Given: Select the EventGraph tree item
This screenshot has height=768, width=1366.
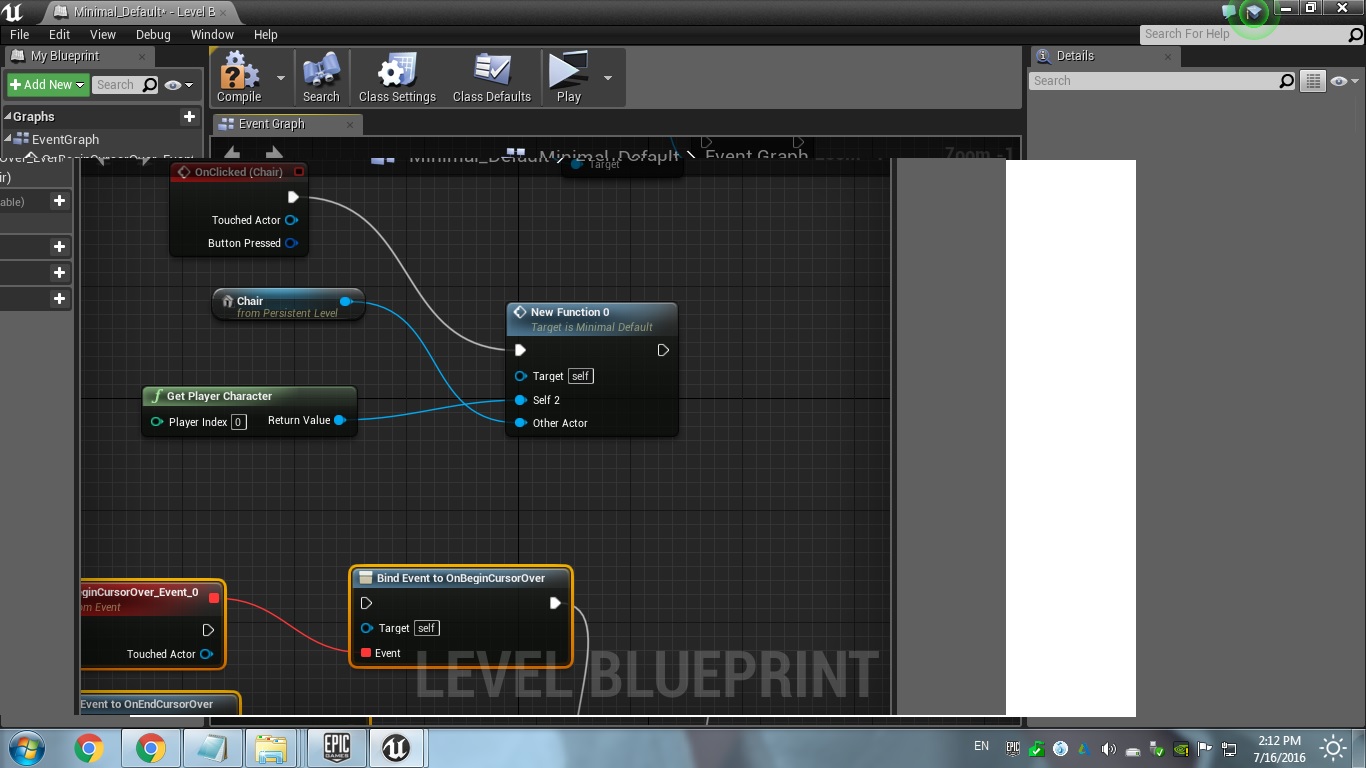Looking at the screenshot, I should [65, 139].
